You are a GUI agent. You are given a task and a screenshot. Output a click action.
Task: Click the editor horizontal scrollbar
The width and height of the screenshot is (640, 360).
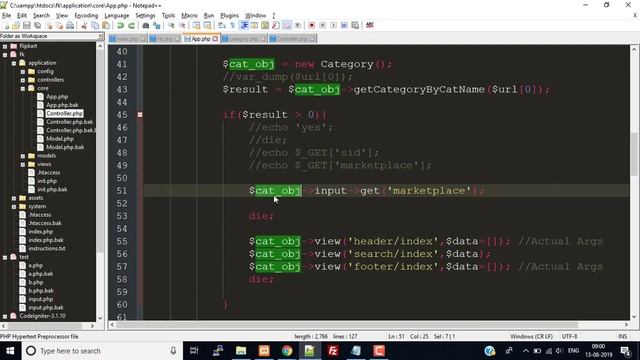[346, 325]
